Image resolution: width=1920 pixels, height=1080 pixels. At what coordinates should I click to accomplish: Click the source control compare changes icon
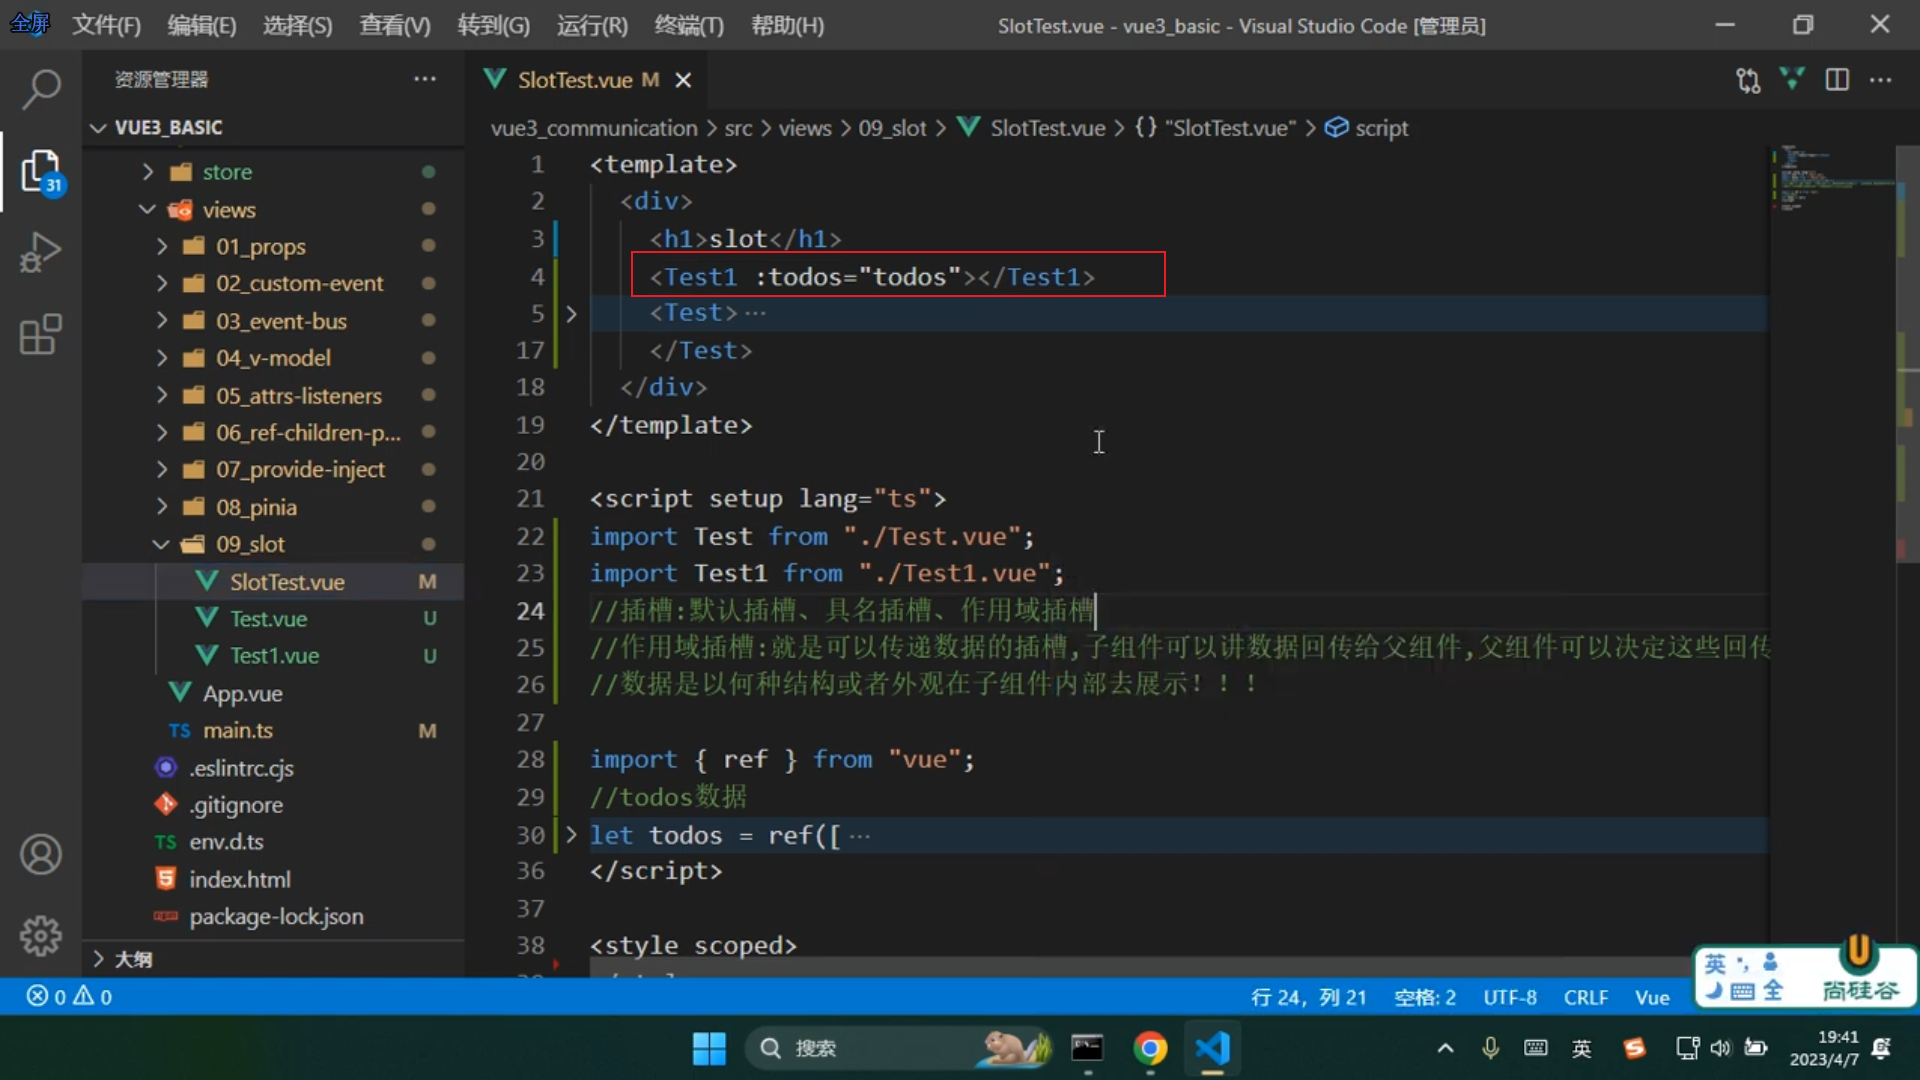coord(1748,80)
